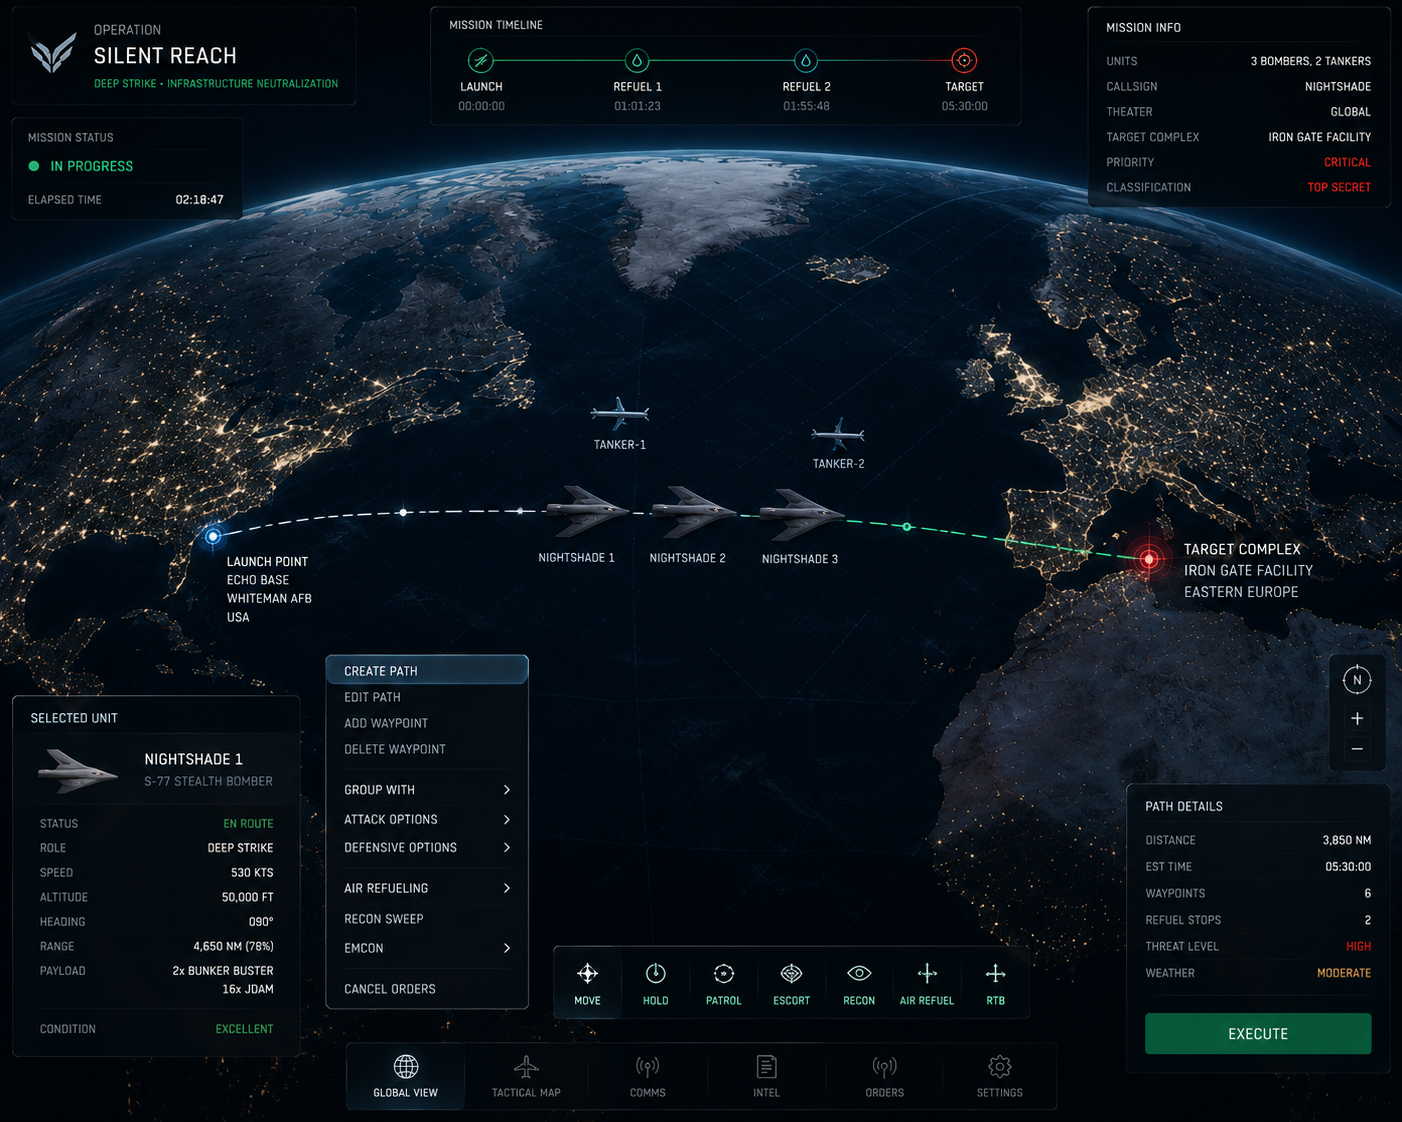Click the priority value CRITICAL
The image size is (1402, 1122).
(1347, 162)
